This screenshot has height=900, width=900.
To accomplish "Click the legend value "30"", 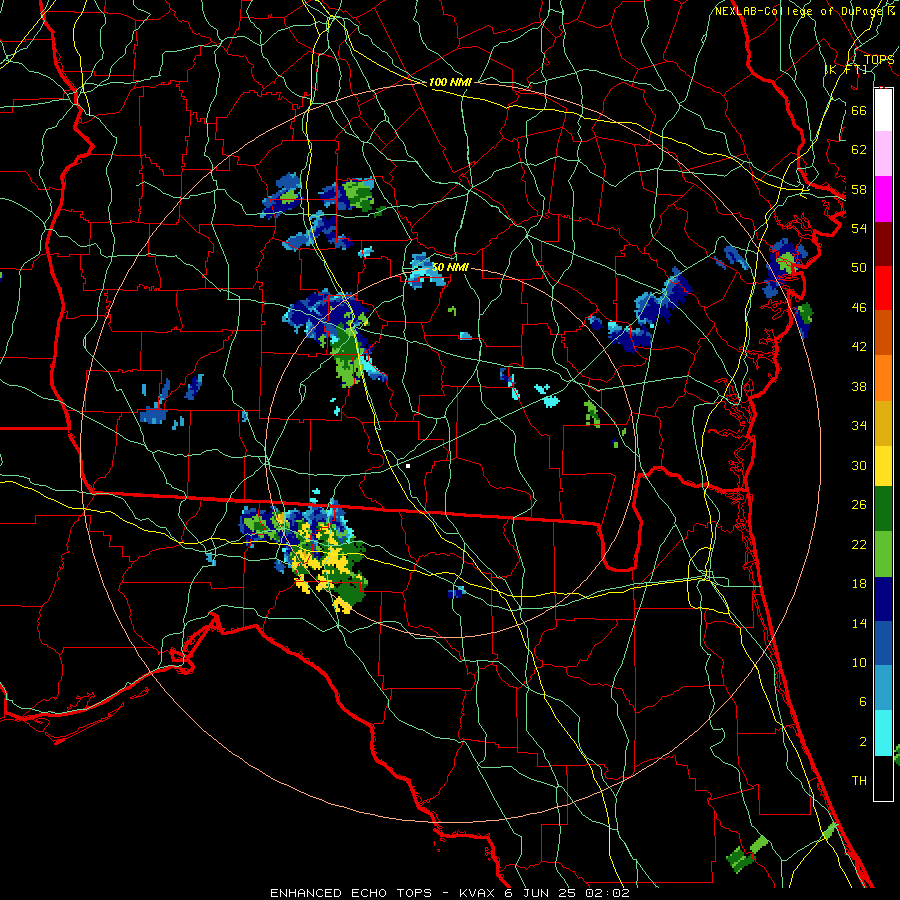I will 859,465.
